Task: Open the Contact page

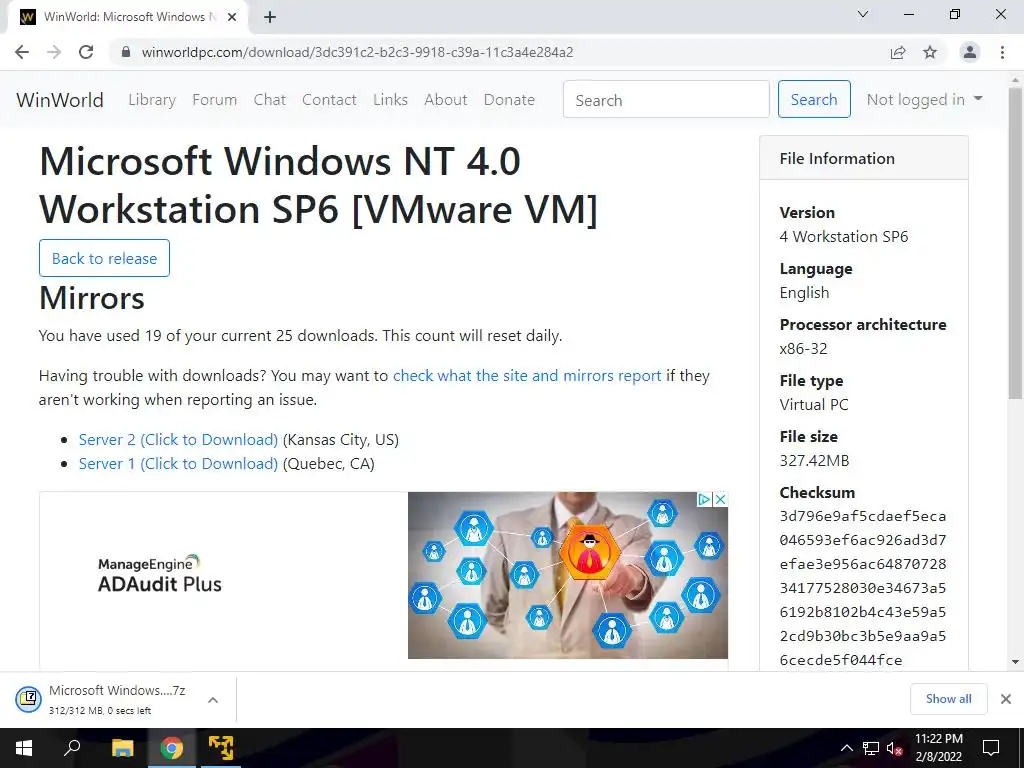Action: pyautogui.click(x=329, y=100)
